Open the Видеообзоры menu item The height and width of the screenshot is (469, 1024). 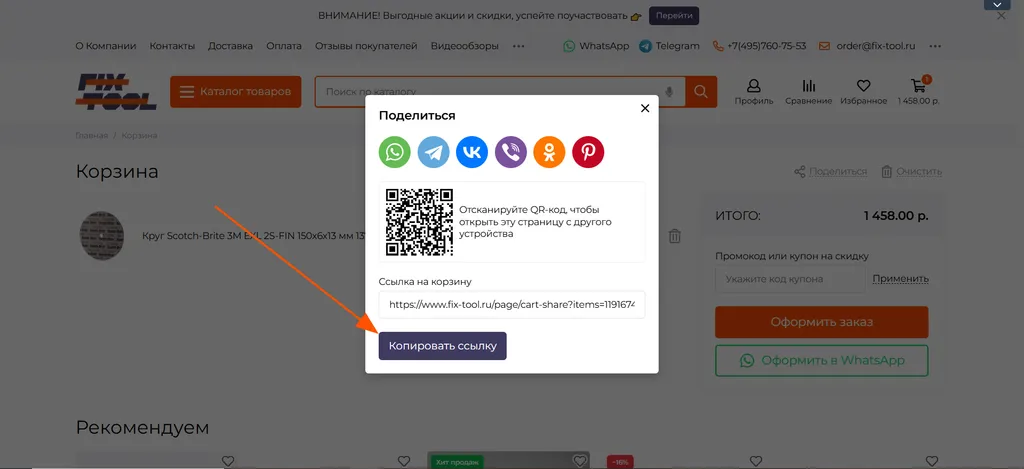465,46
